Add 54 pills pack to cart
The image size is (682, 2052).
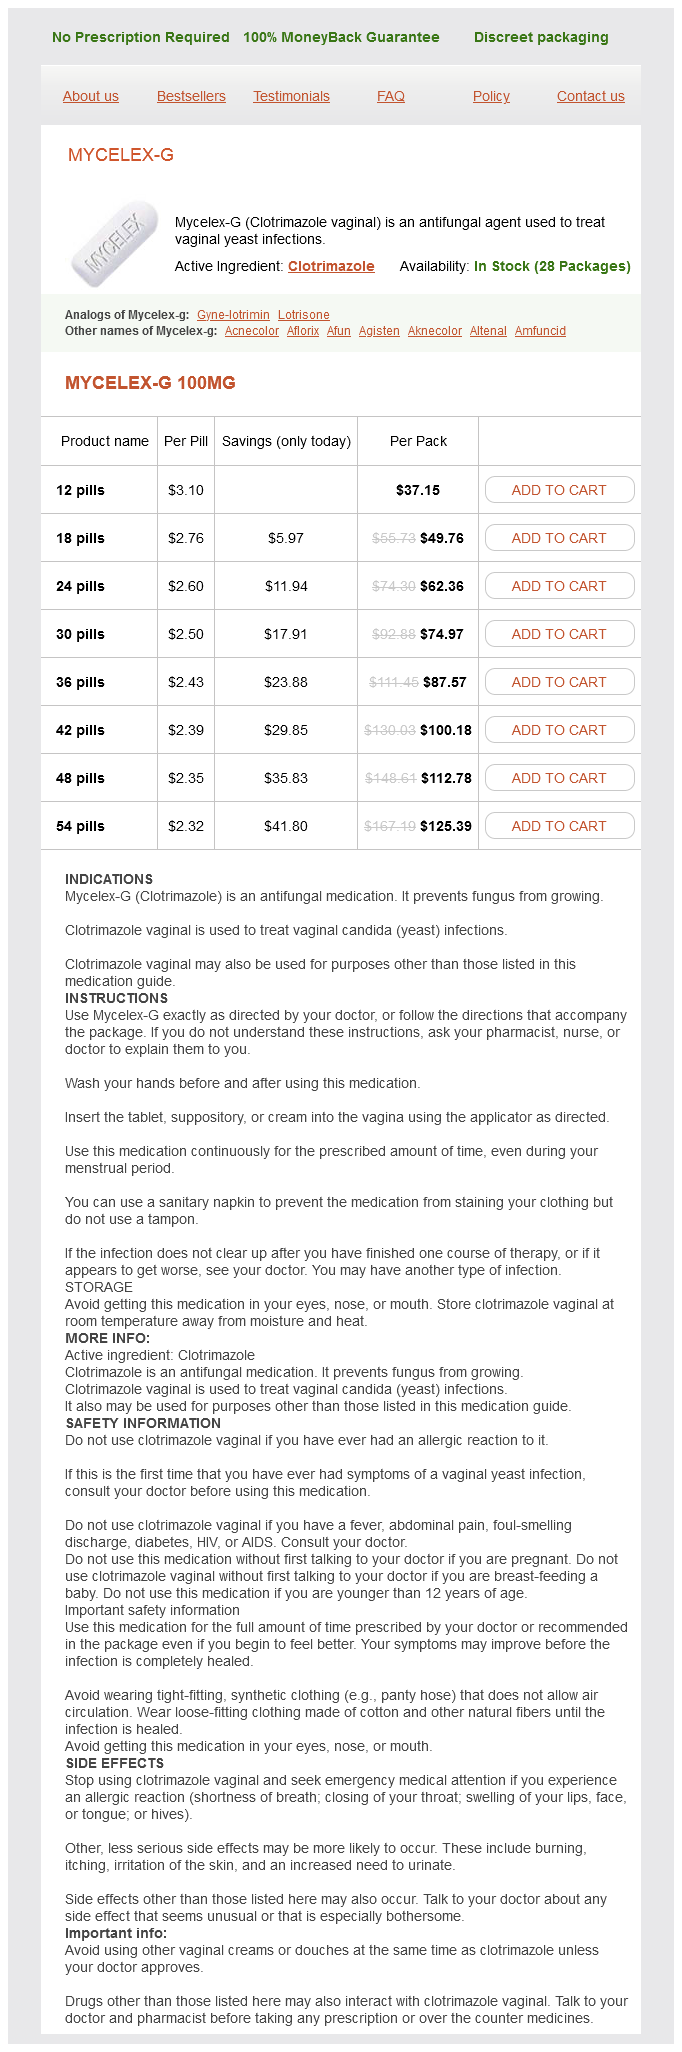coord(559,826)
